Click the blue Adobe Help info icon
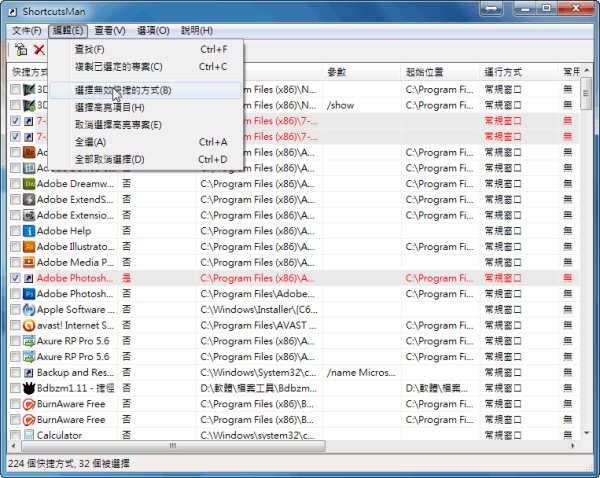The width and height of the screenshot is (600, 478). 29,231
